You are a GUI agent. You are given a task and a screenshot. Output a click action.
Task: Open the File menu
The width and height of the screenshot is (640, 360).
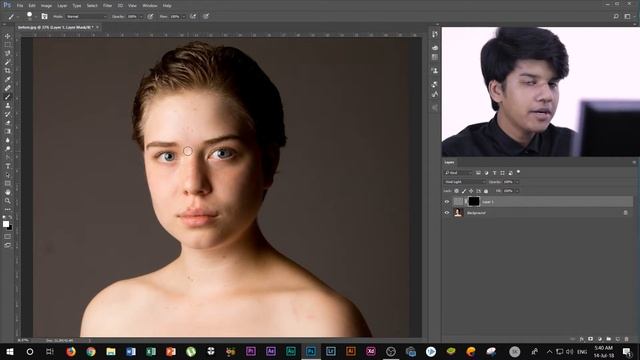20,6
